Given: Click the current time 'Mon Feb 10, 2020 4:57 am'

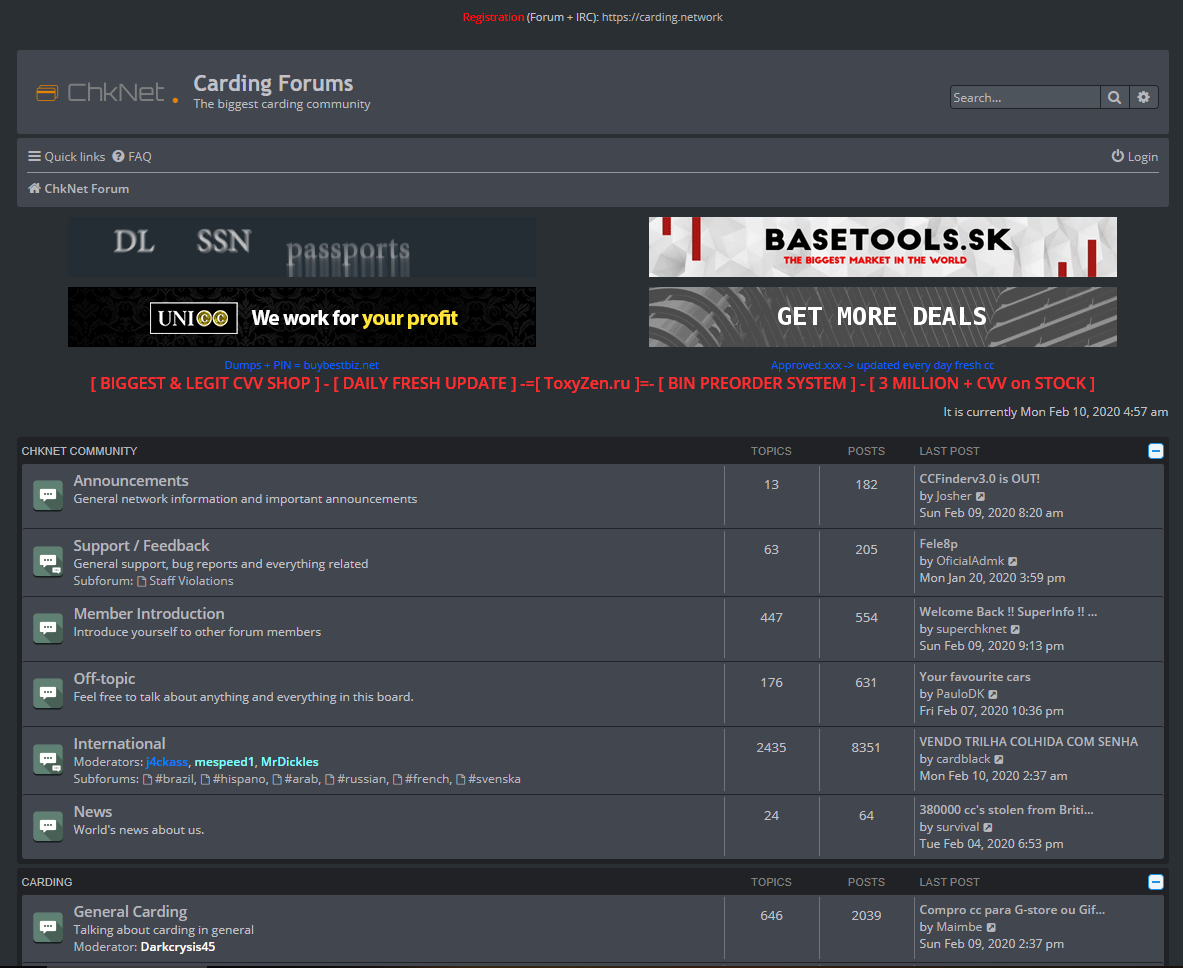Looking at the screenshot, I should (x=1094, y=412).
